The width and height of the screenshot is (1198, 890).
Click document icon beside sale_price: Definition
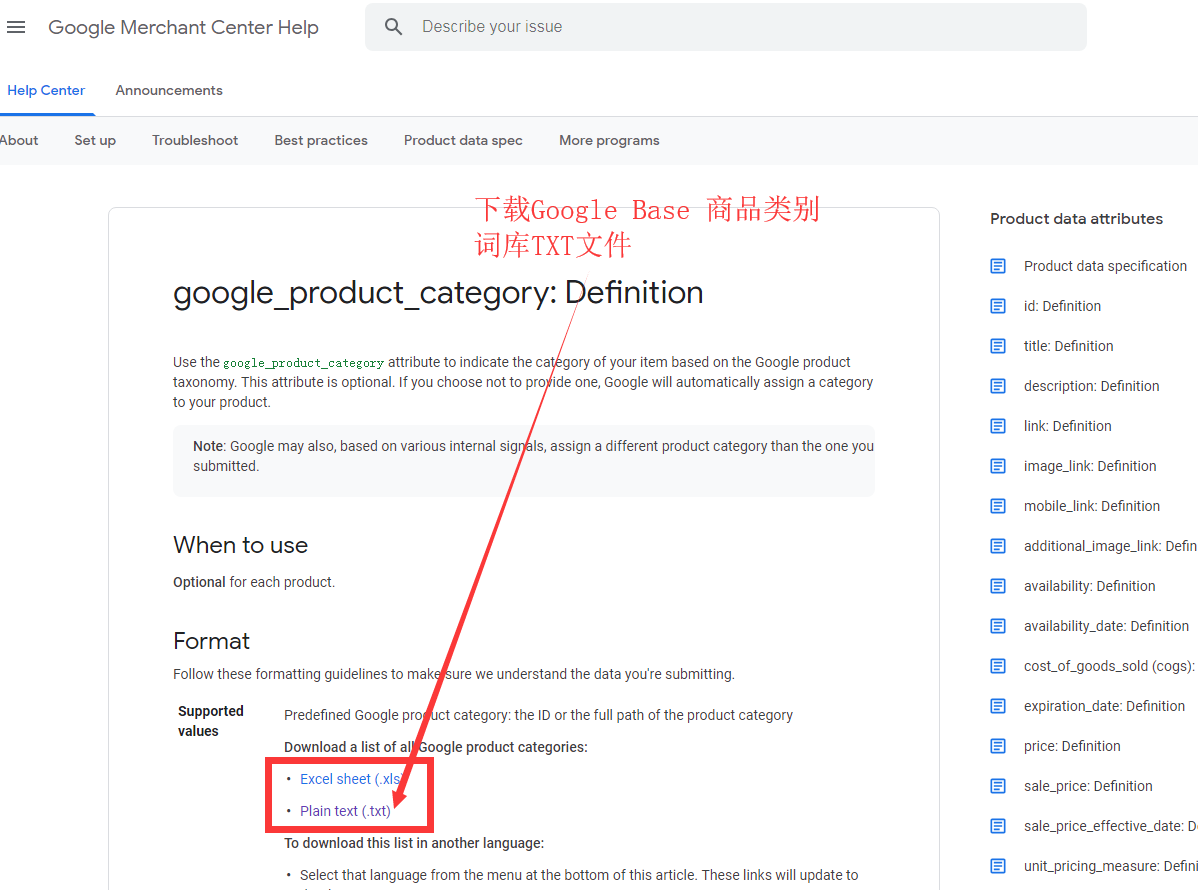(998, 786)
